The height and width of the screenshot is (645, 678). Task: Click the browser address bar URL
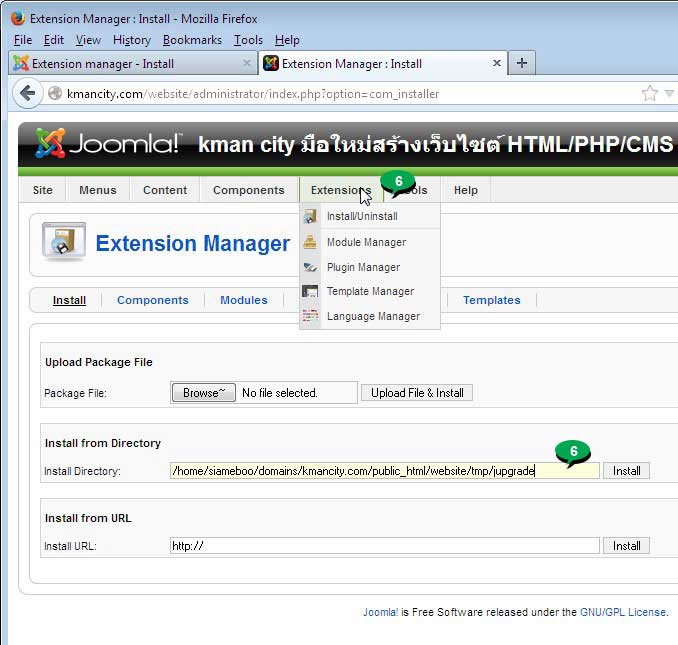pyautogui.click(x=253, y=94)
